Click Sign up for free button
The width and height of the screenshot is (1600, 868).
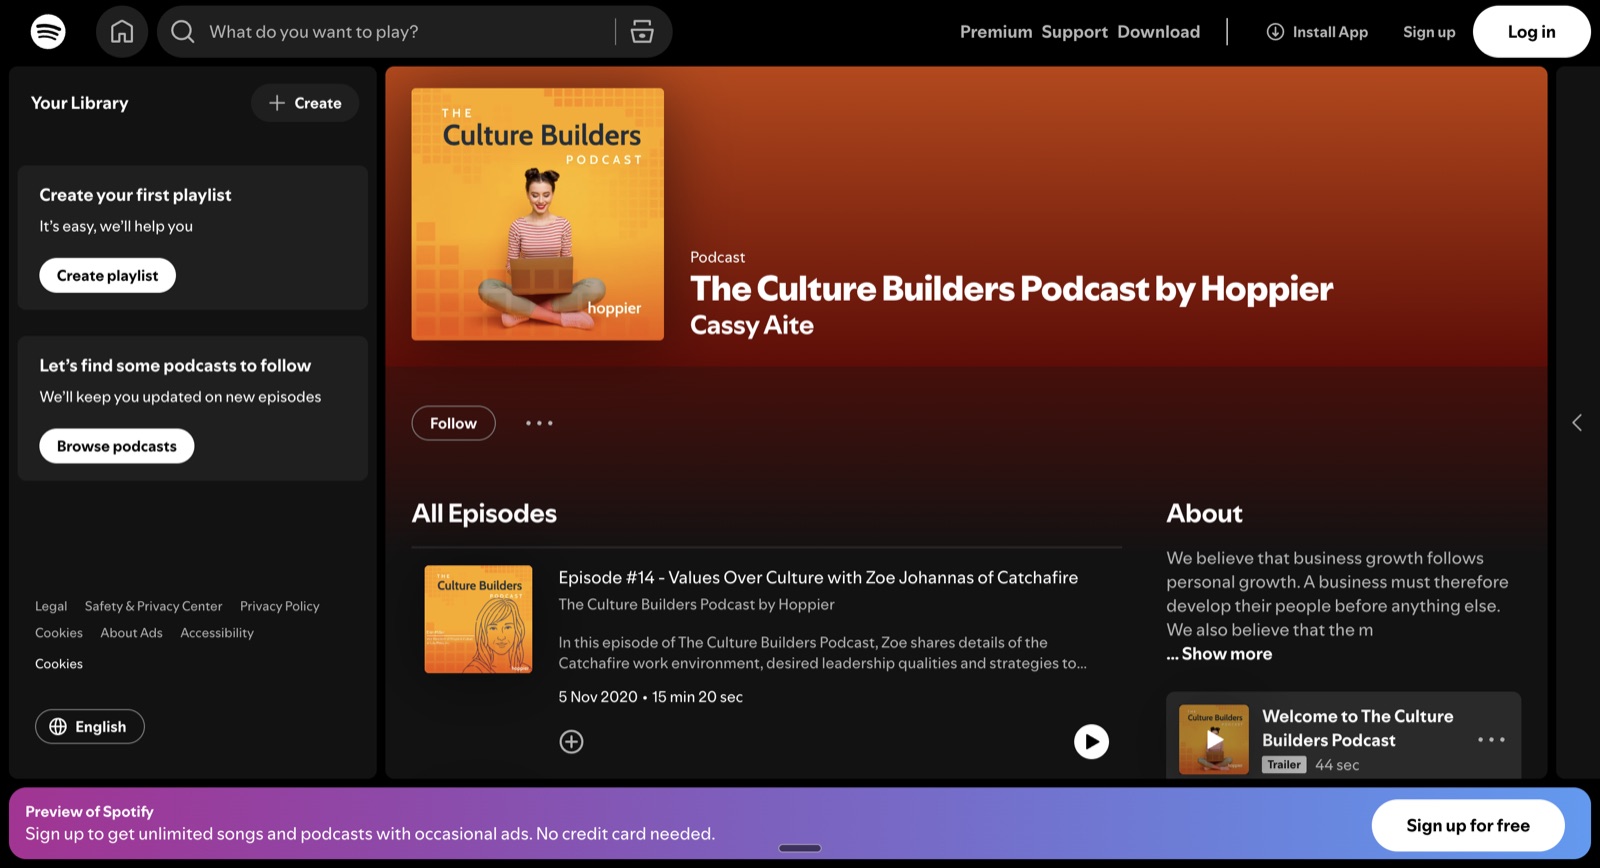coord(1468,825)
